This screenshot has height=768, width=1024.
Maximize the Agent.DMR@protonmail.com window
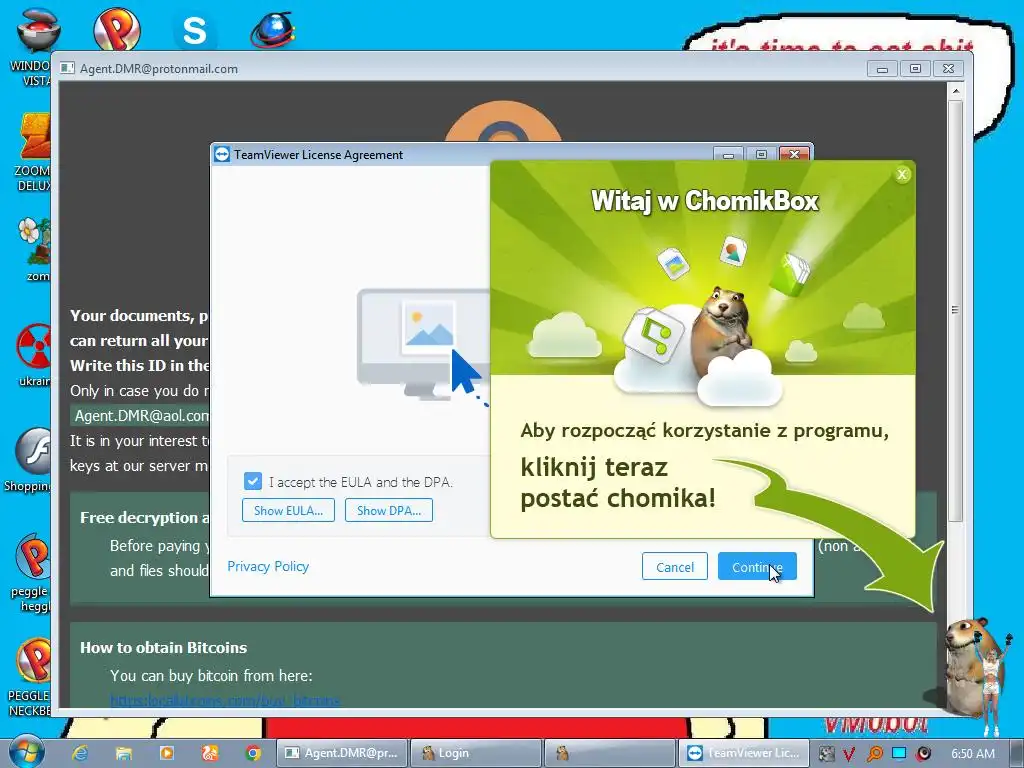click(915, 69)
